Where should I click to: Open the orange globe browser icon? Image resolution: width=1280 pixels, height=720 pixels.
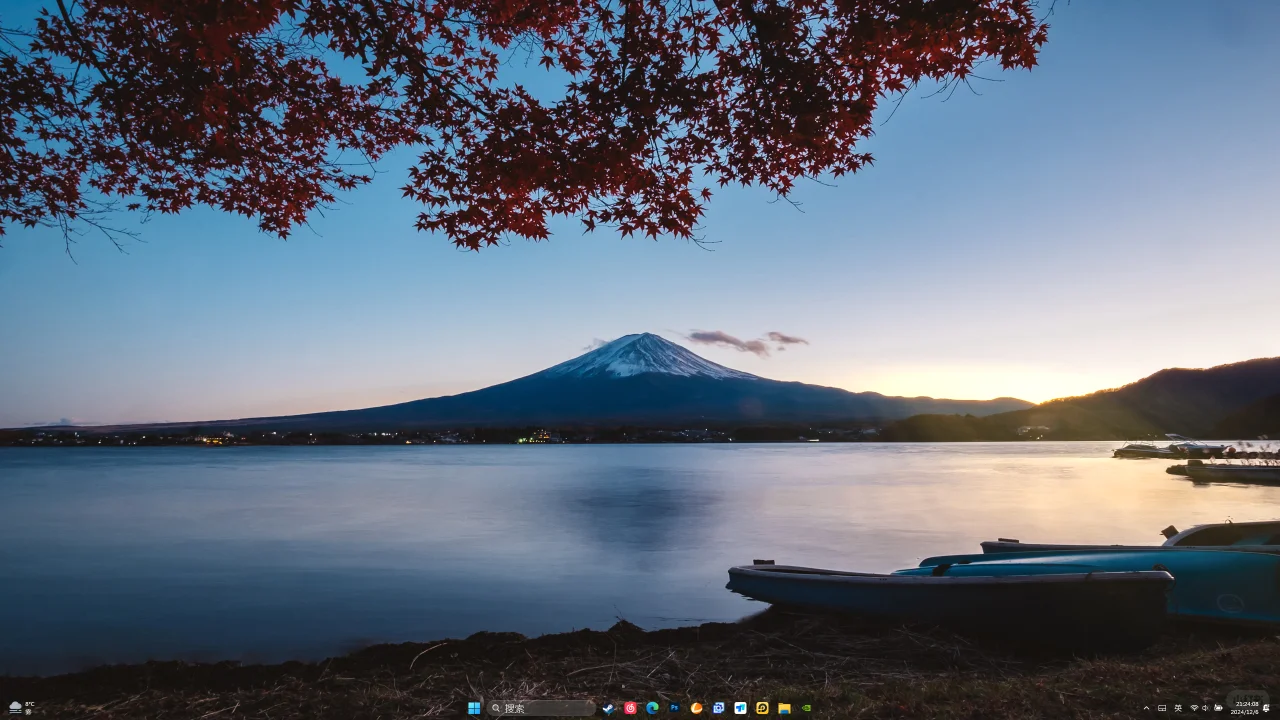[696, 708]
